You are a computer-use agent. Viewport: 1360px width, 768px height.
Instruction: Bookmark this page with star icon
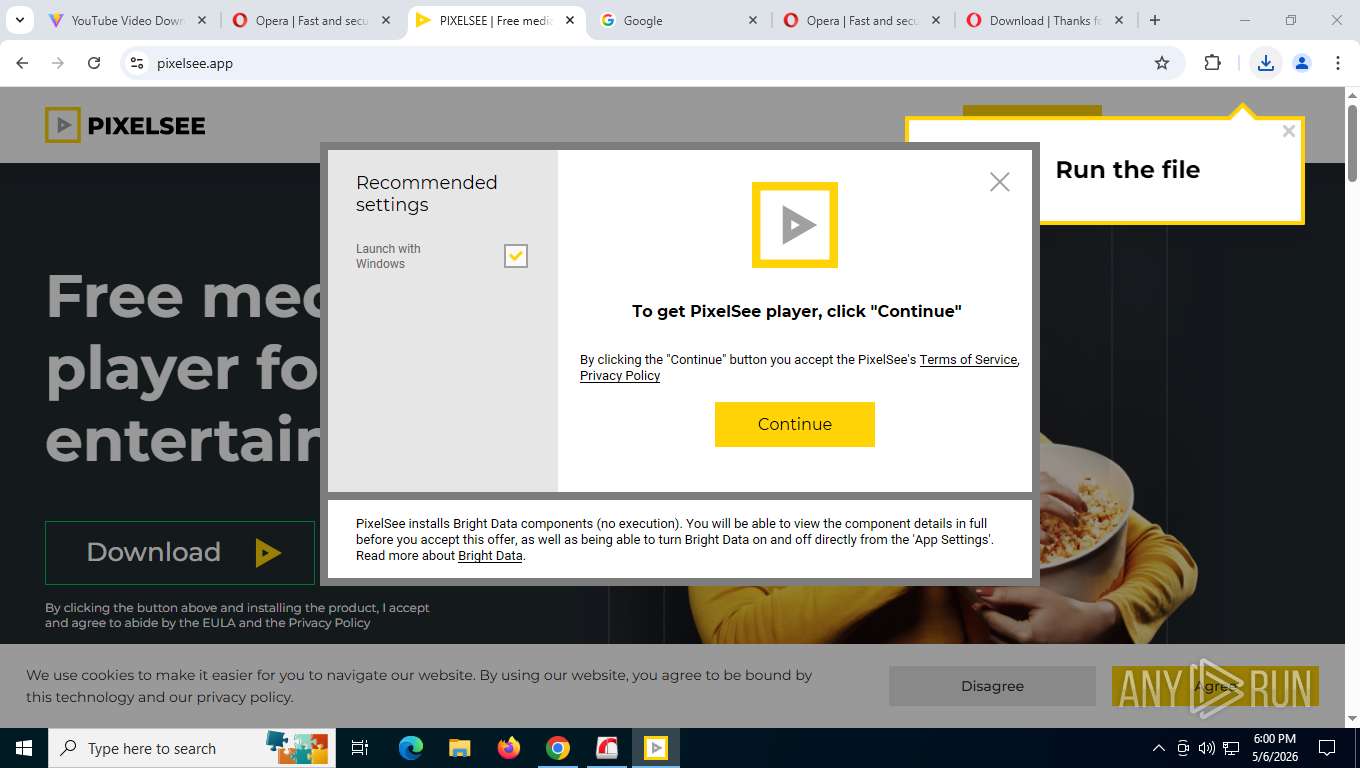(x=1162, y=63)
